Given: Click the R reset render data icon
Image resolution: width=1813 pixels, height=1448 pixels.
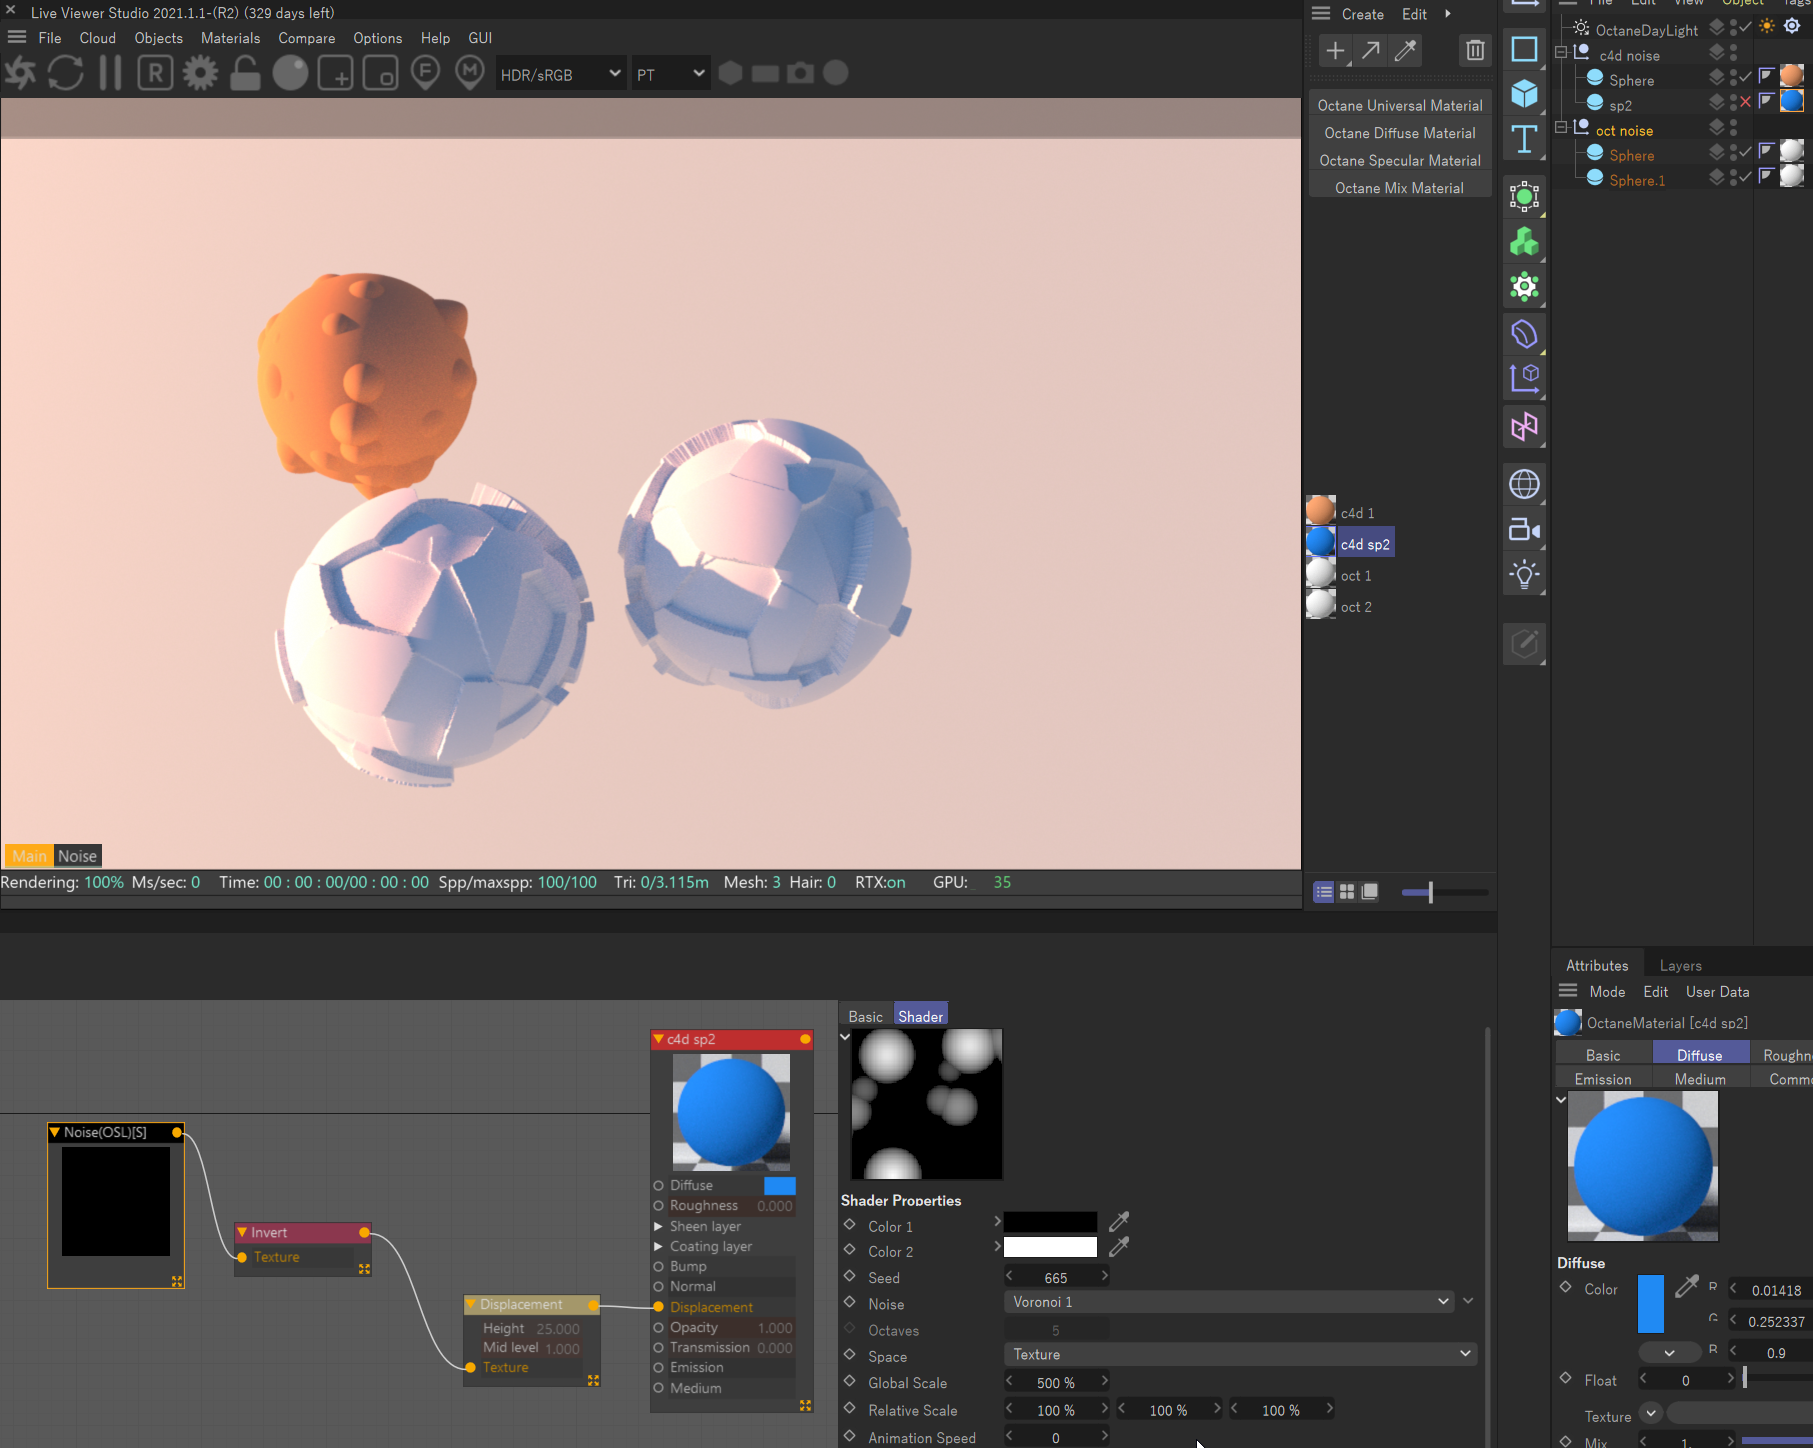Looking at the screenshot, I should click(155, 73).
